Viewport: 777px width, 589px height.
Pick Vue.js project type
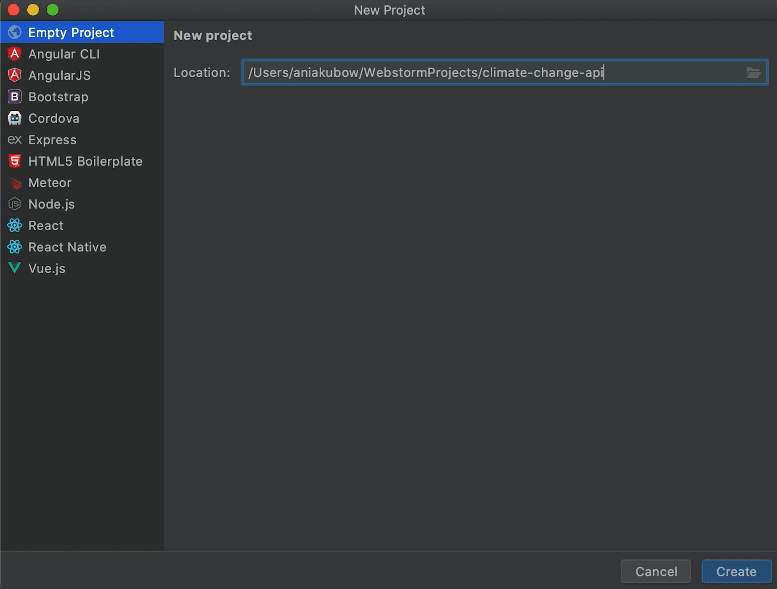(47, 268)
